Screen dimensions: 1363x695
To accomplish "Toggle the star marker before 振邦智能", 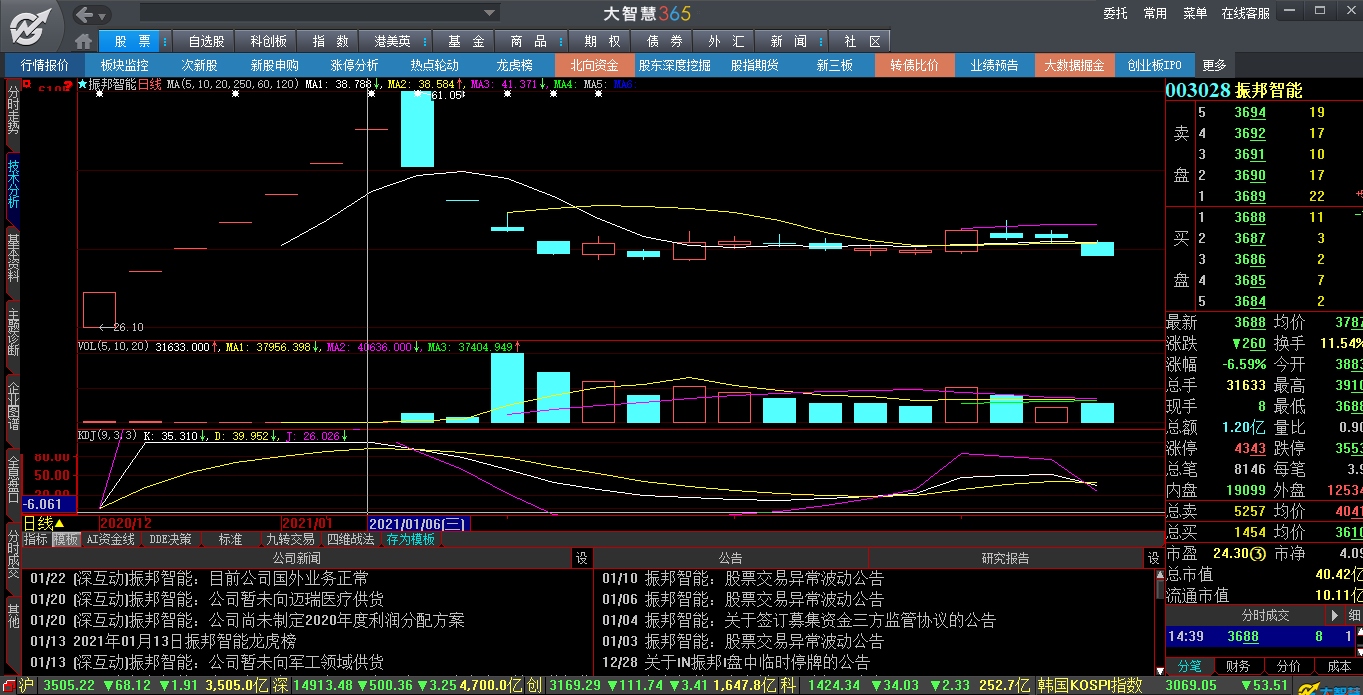I will coord(83,84).
